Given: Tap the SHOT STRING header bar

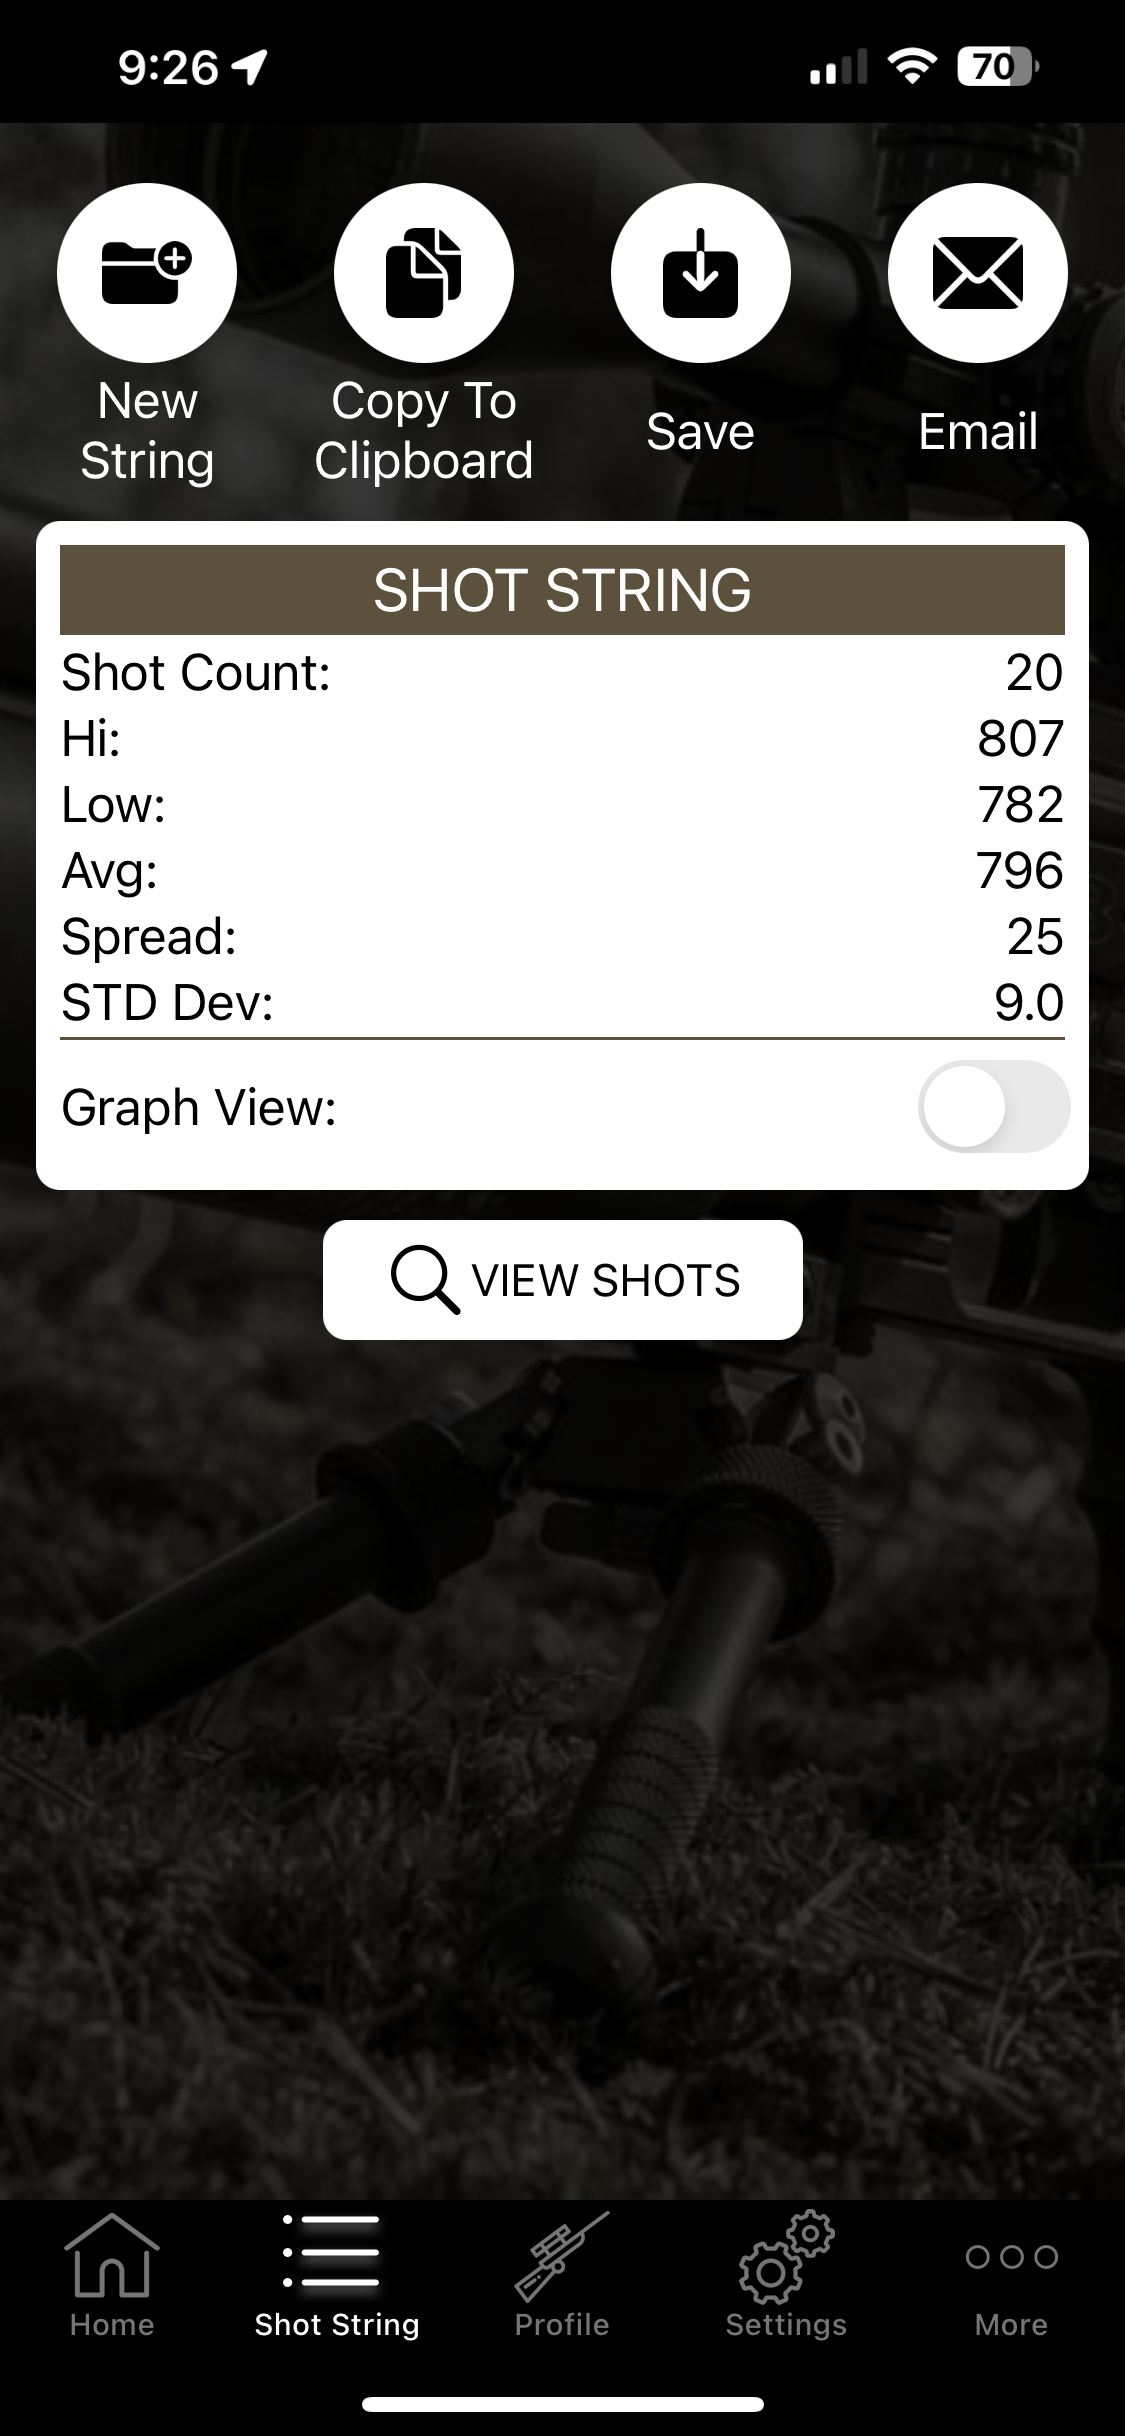Looking at the screenshot, I should click(562, 590).
